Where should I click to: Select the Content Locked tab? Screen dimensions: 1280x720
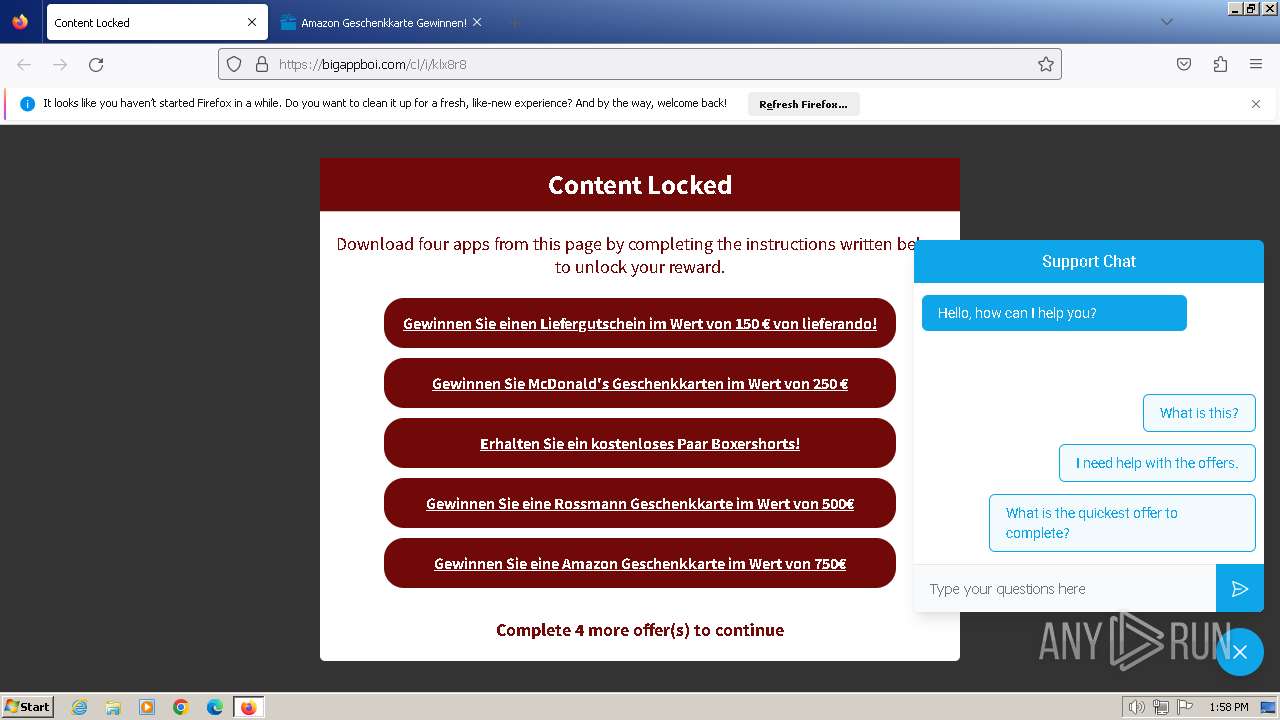tap(157, 22)
